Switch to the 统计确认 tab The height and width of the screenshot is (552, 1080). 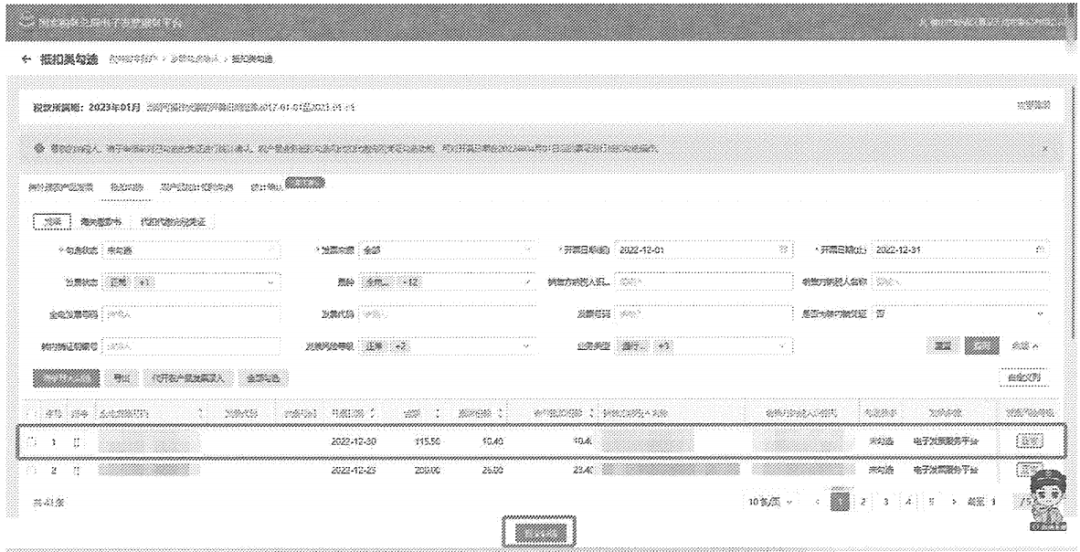tap(267, 187)
